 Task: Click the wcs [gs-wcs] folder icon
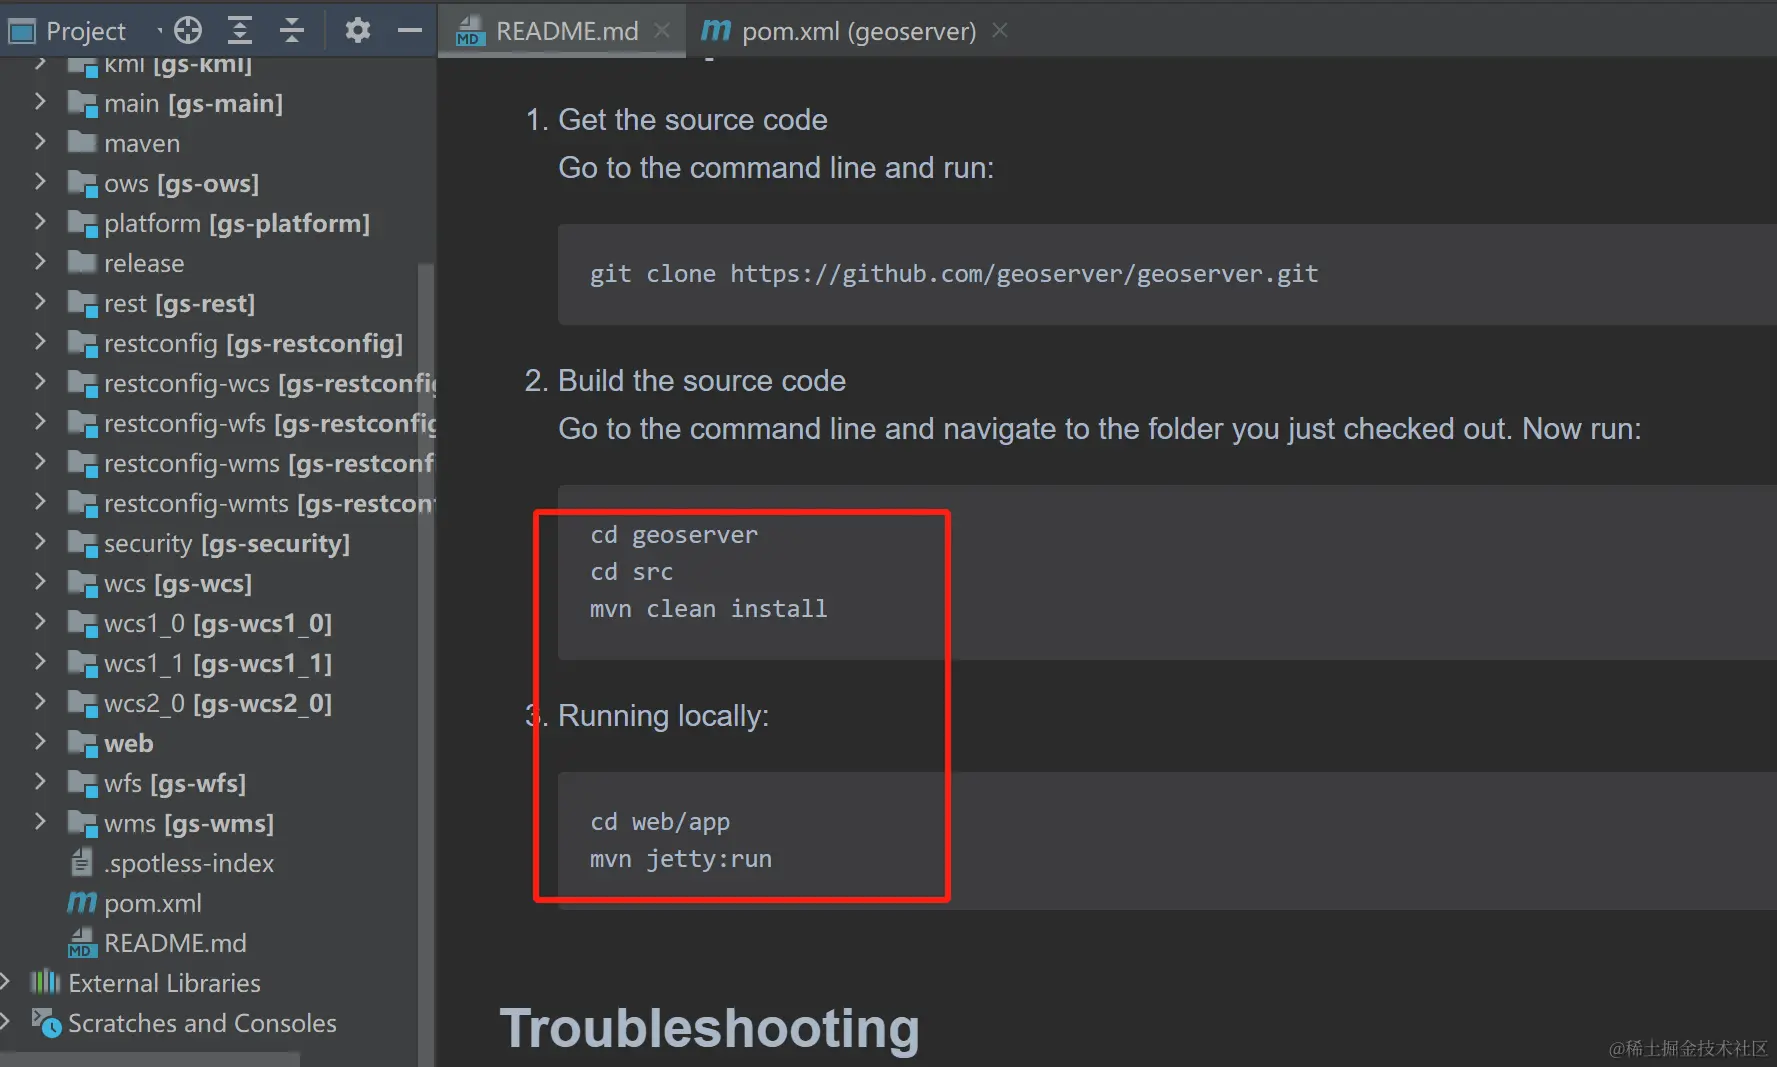pos(82,583)
